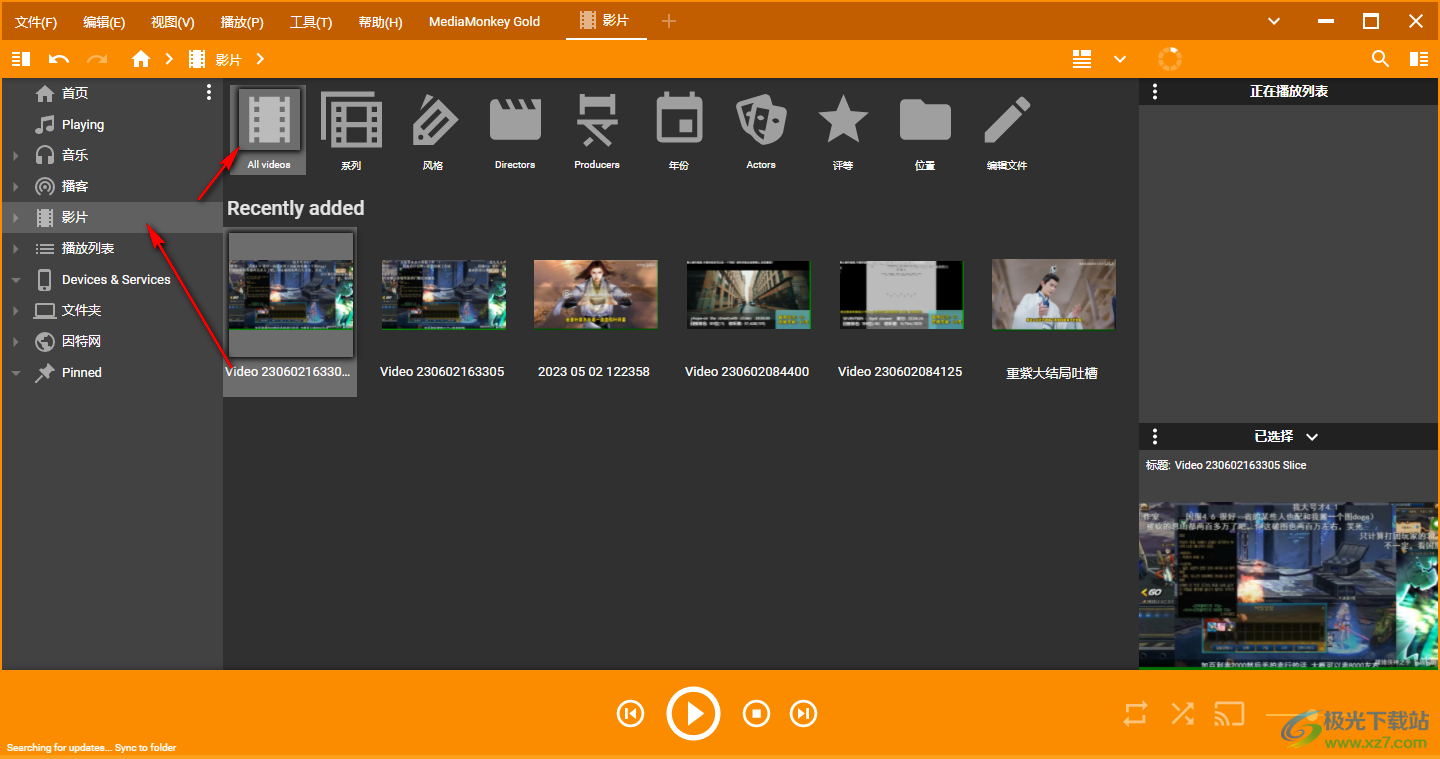The width and height of the screenshot is (1440, 759).
Task: Select the 重紫大结局吐槽 video thumbnail
Action: (1053, 294)
